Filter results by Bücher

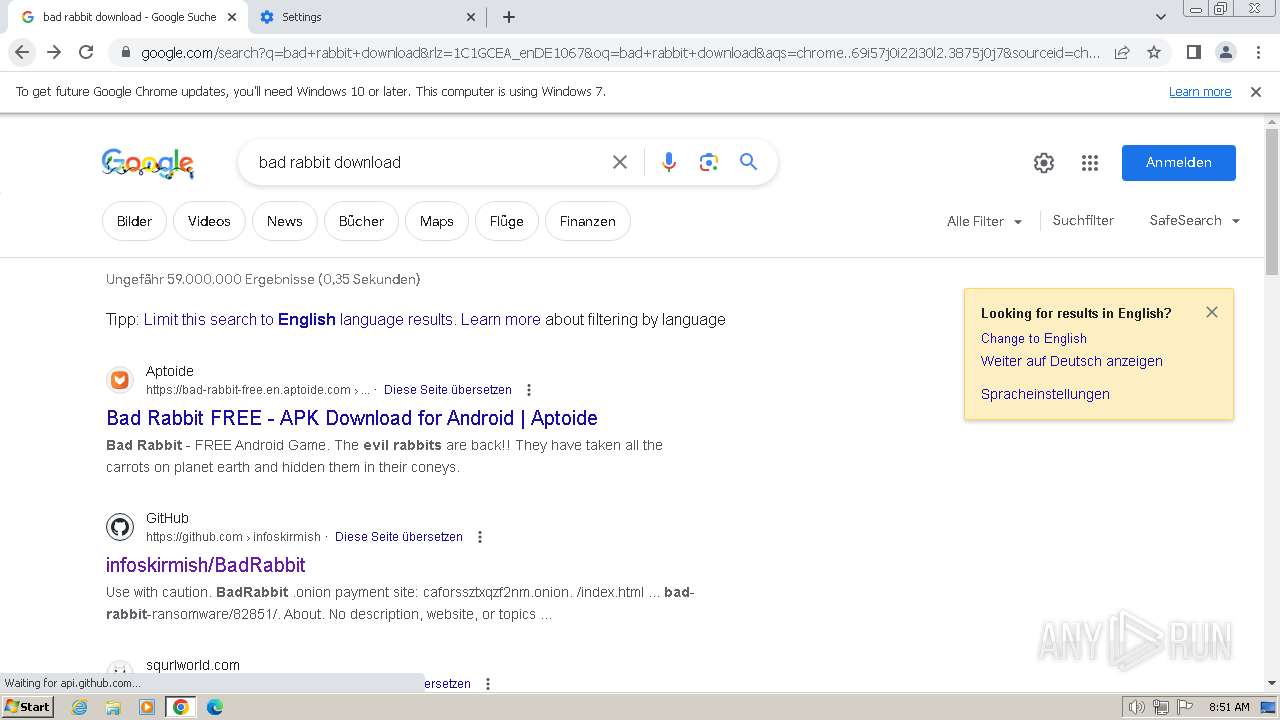click(x=361, y=221)
